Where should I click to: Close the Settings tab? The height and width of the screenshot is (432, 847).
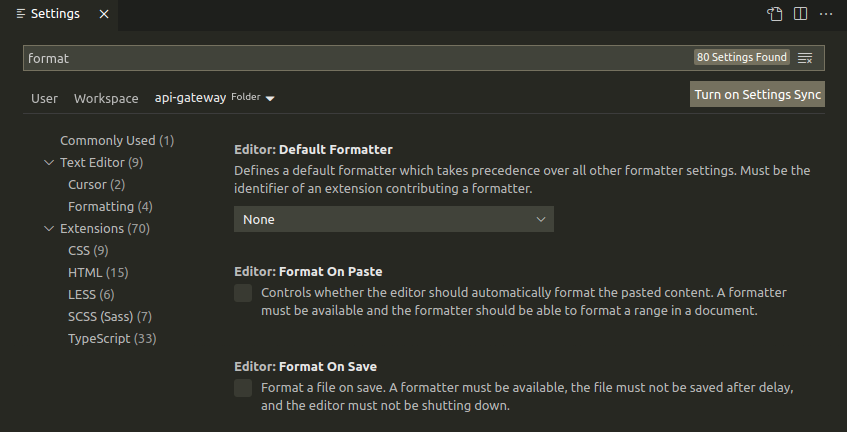pos(104,14)
